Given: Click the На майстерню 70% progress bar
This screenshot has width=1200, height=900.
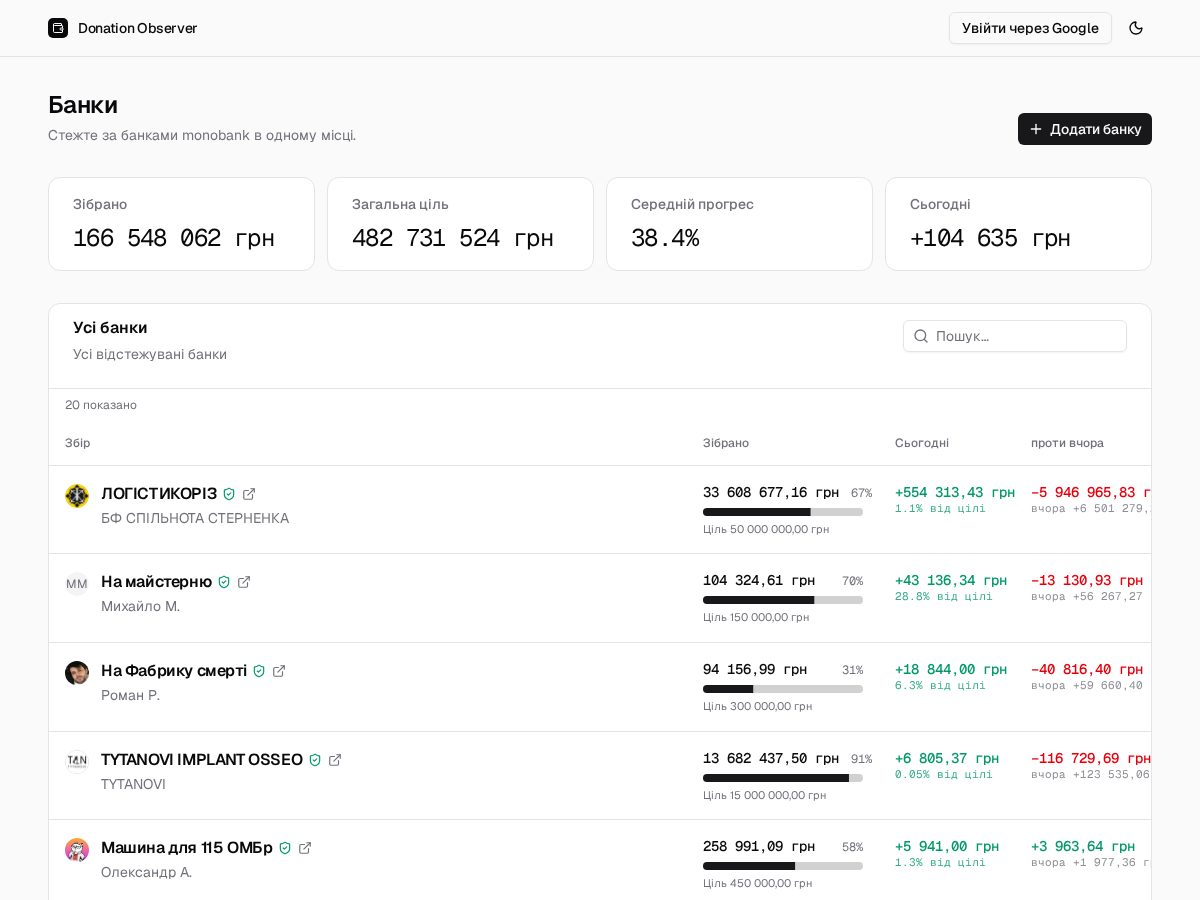Looking at the screenshot, I should [783, 600].
